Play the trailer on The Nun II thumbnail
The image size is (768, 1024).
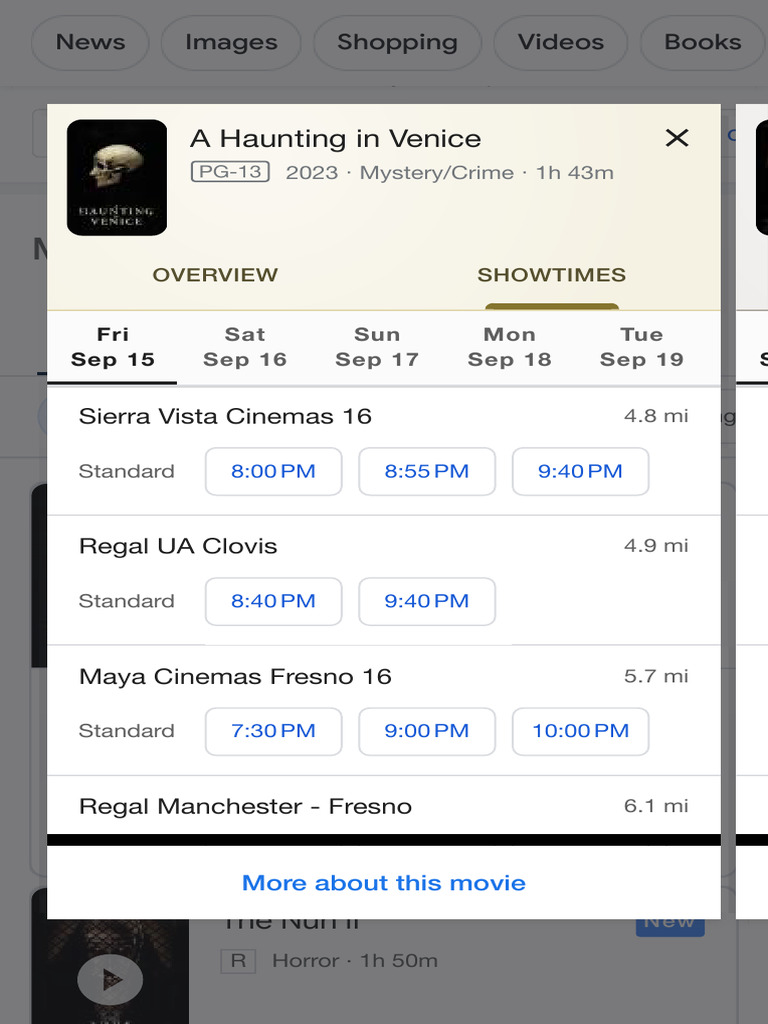(x=110, y=979)
